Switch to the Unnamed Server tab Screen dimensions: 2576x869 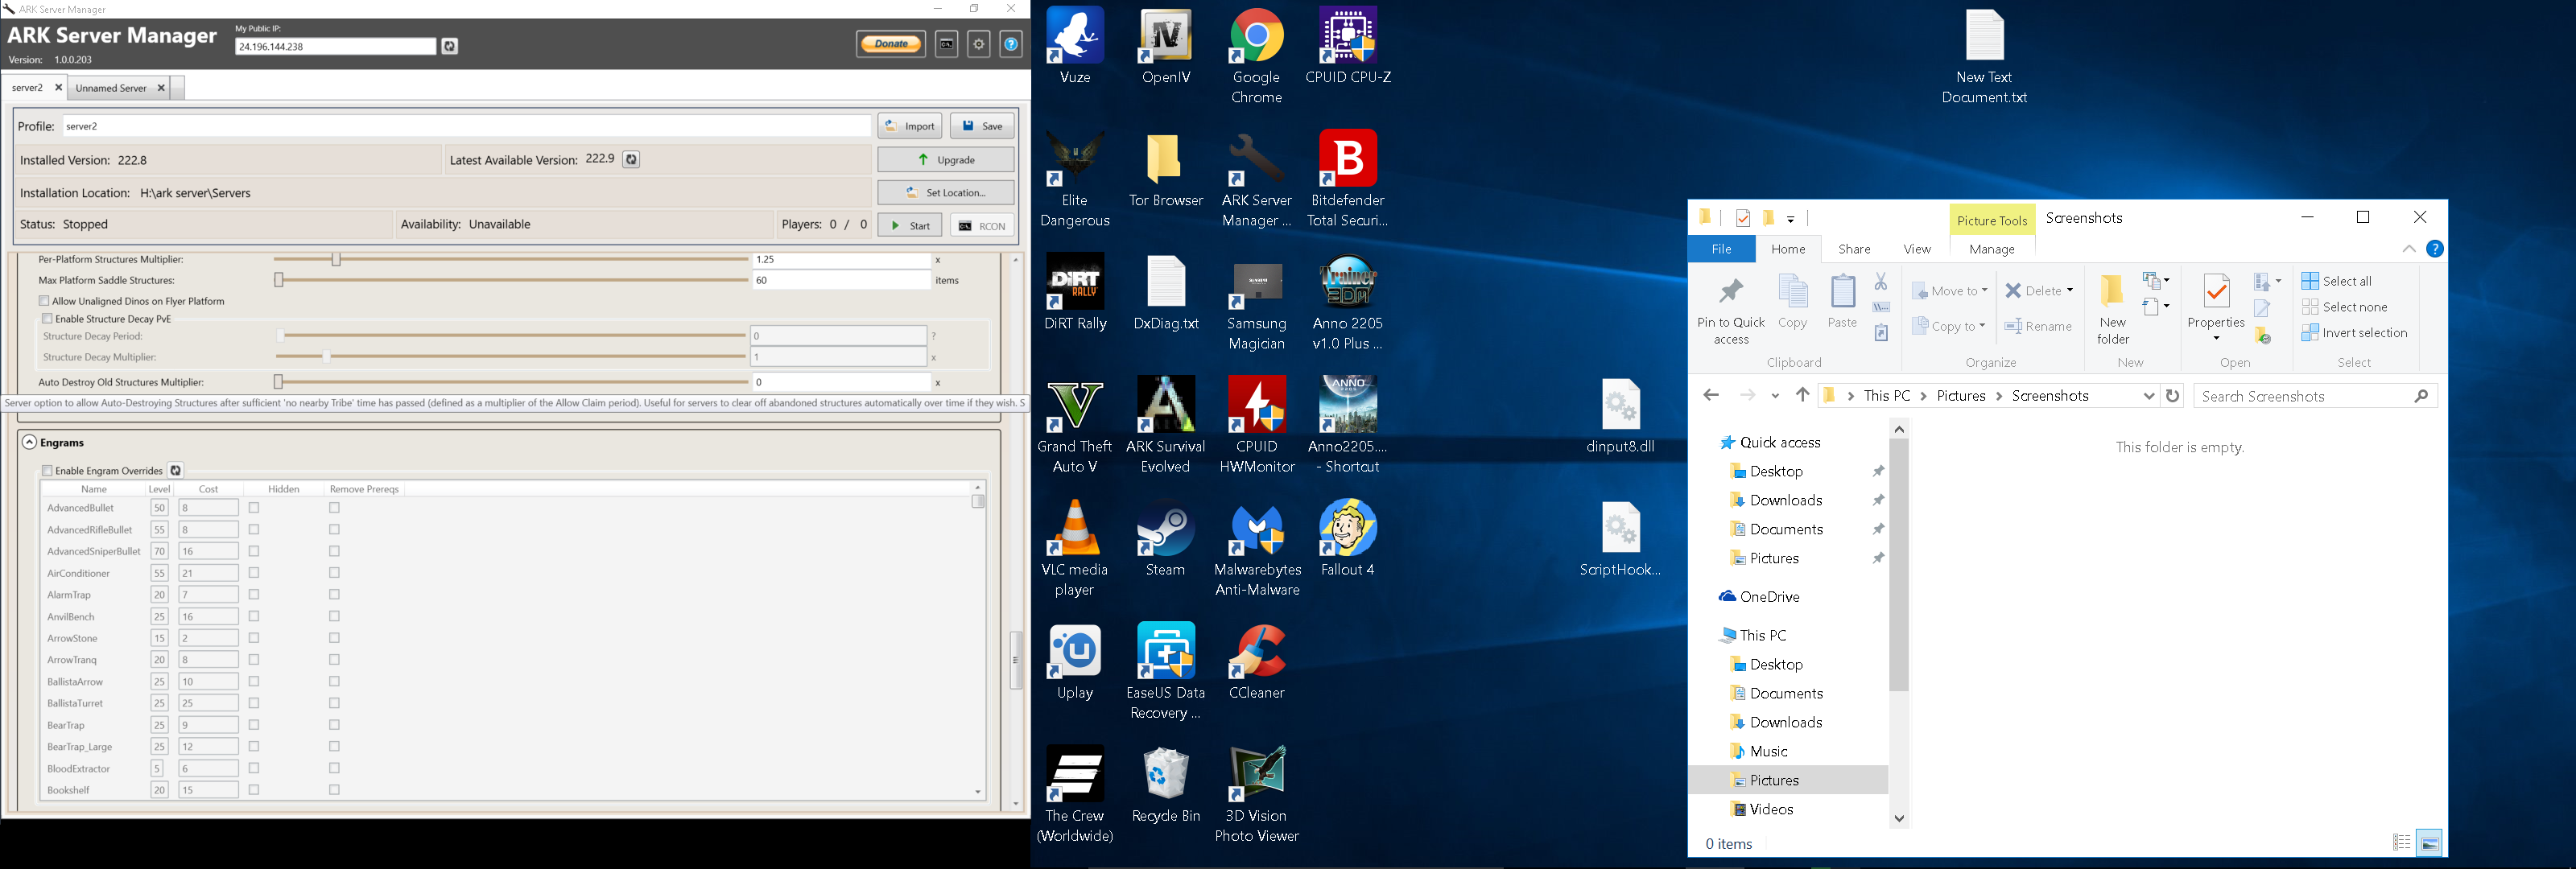(x=111, y=88)
